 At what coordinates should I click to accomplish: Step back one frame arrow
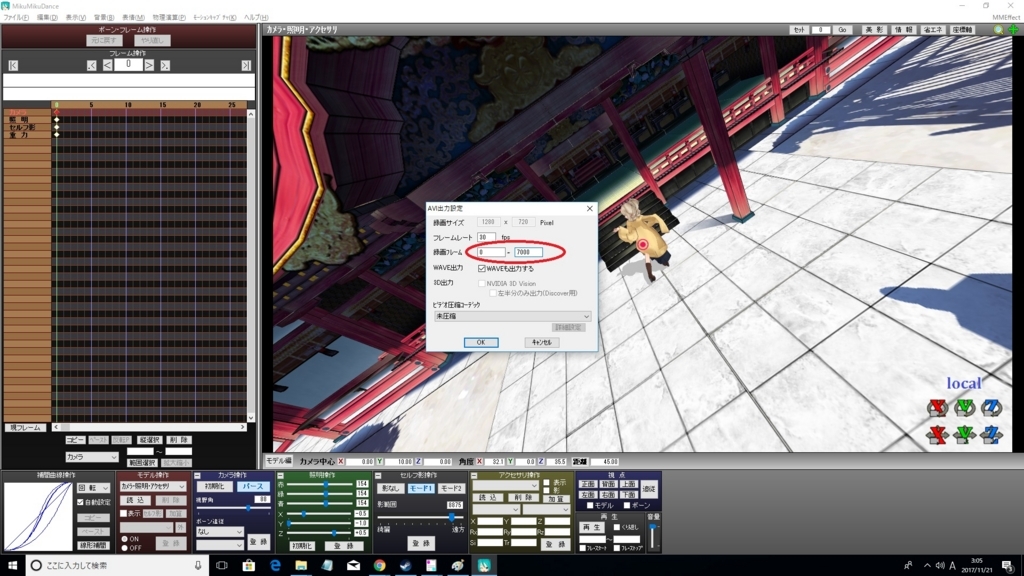point(107,65)
